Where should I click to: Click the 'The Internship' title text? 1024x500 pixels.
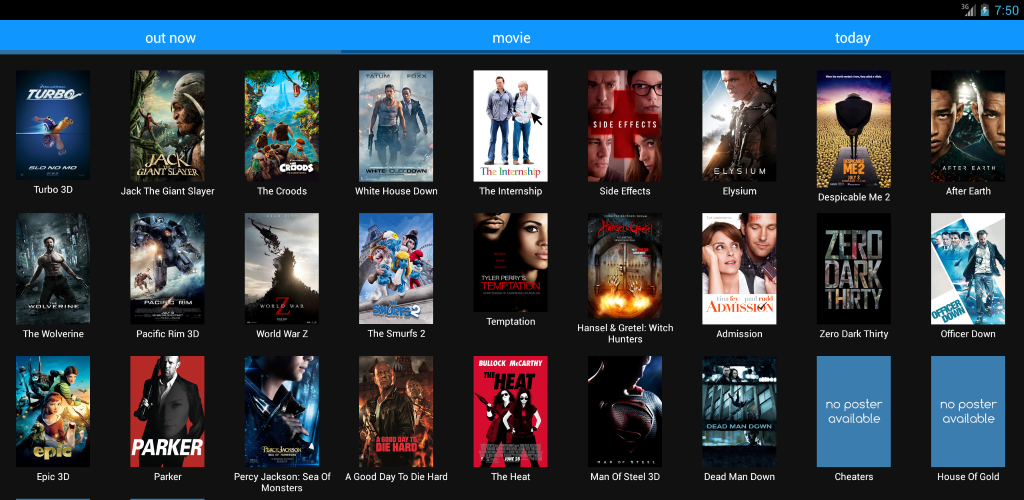(x=511, y=191)
